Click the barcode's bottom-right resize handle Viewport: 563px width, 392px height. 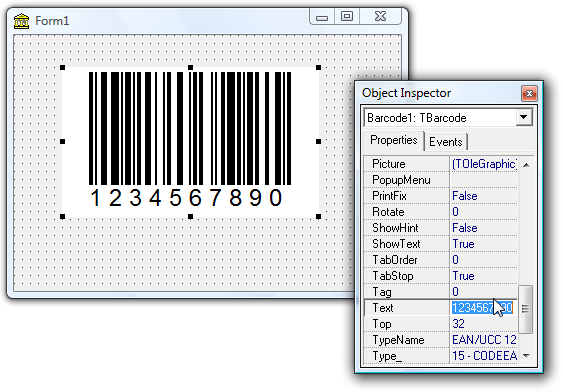tap(318, 216)
